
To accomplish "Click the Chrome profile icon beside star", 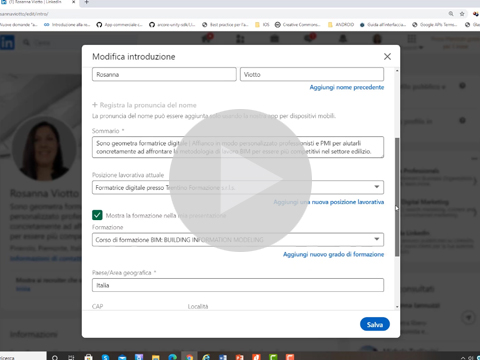I will coord(476,14).
